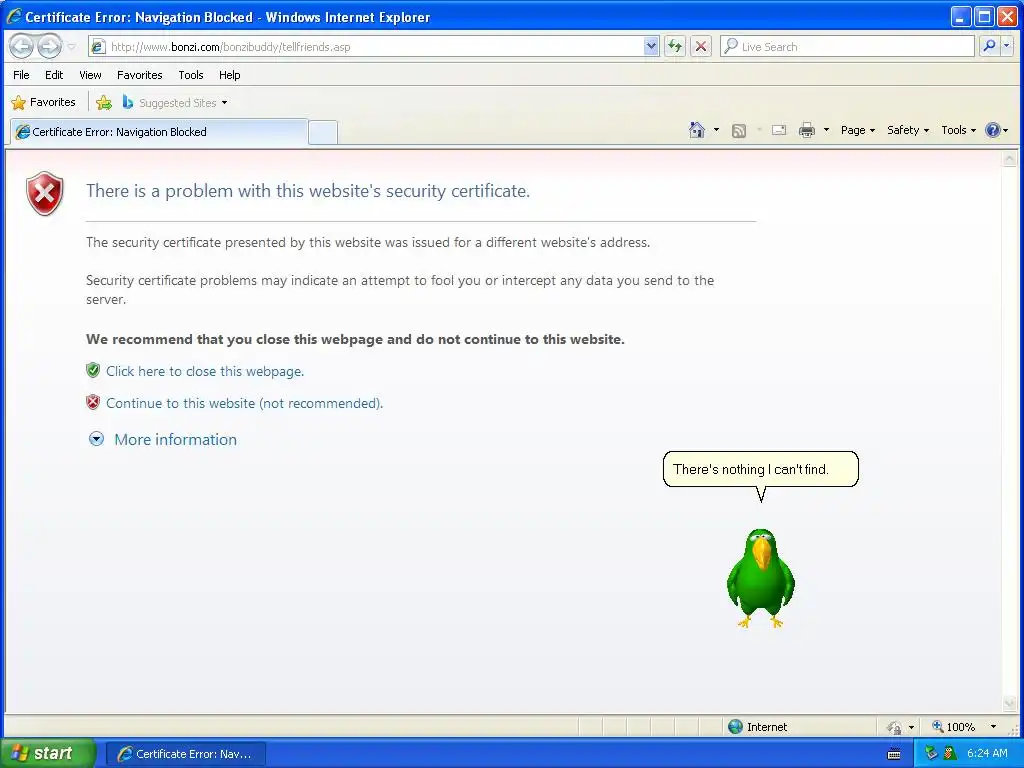
Task: Click the More information link text
Action: tap(175, 440)
